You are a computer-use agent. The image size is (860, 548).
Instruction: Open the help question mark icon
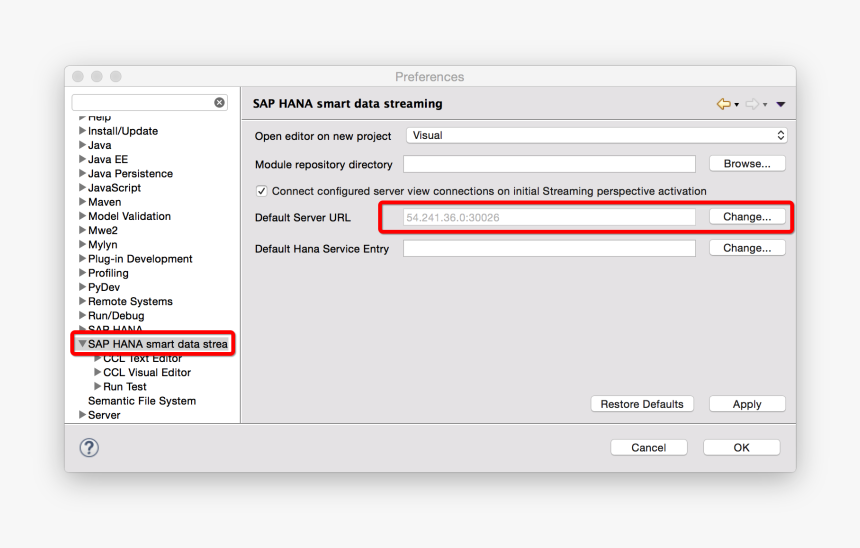pos(89,448)
